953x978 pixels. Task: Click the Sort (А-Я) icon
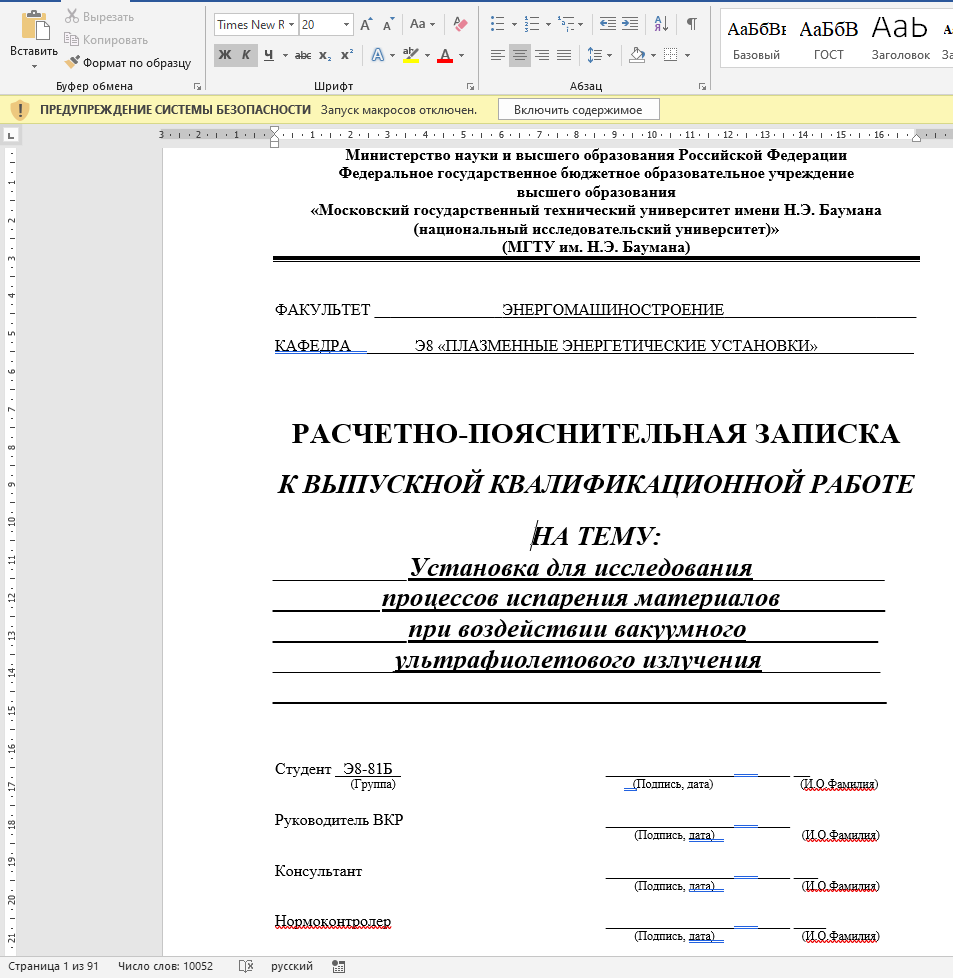click(x=661, y=24)
